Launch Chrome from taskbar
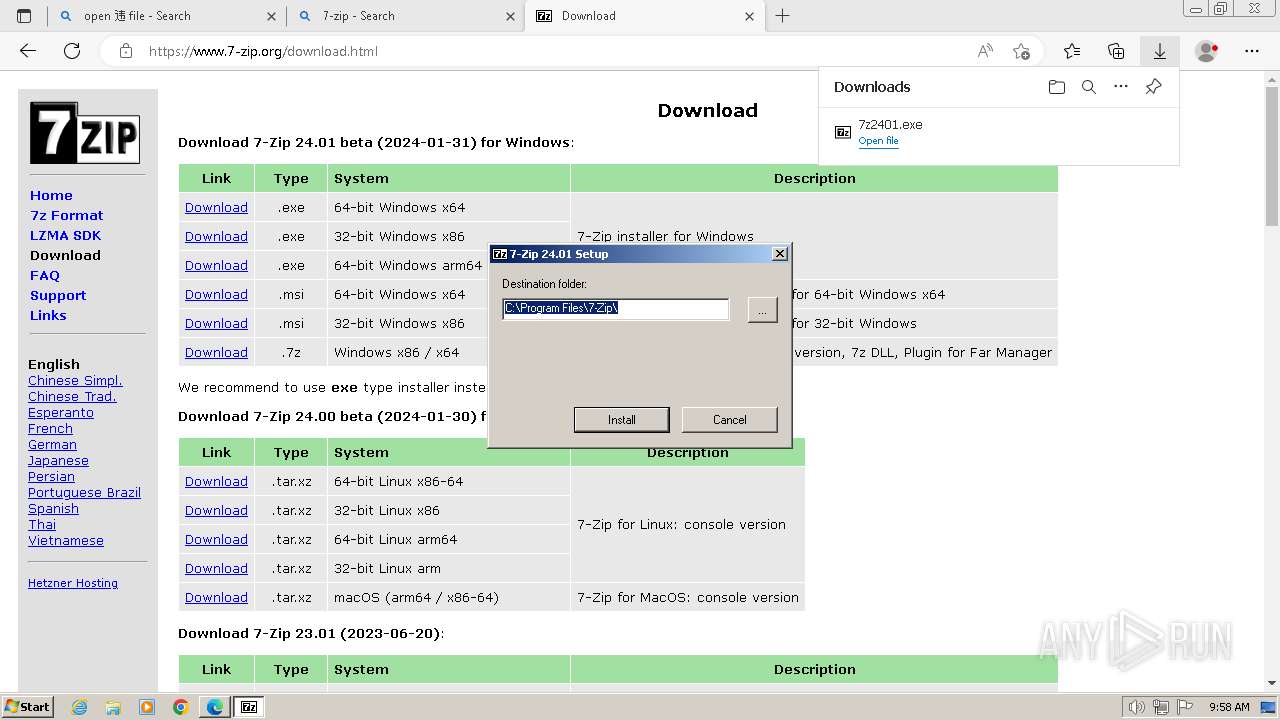This screenshot has height=720, width=1280. click(181, 707)
